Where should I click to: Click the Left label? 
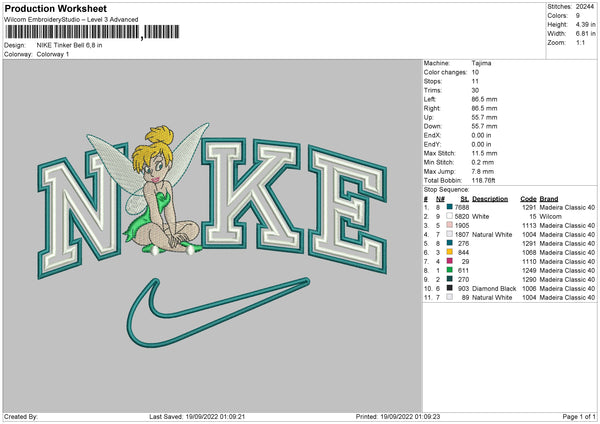pos(430,99)
